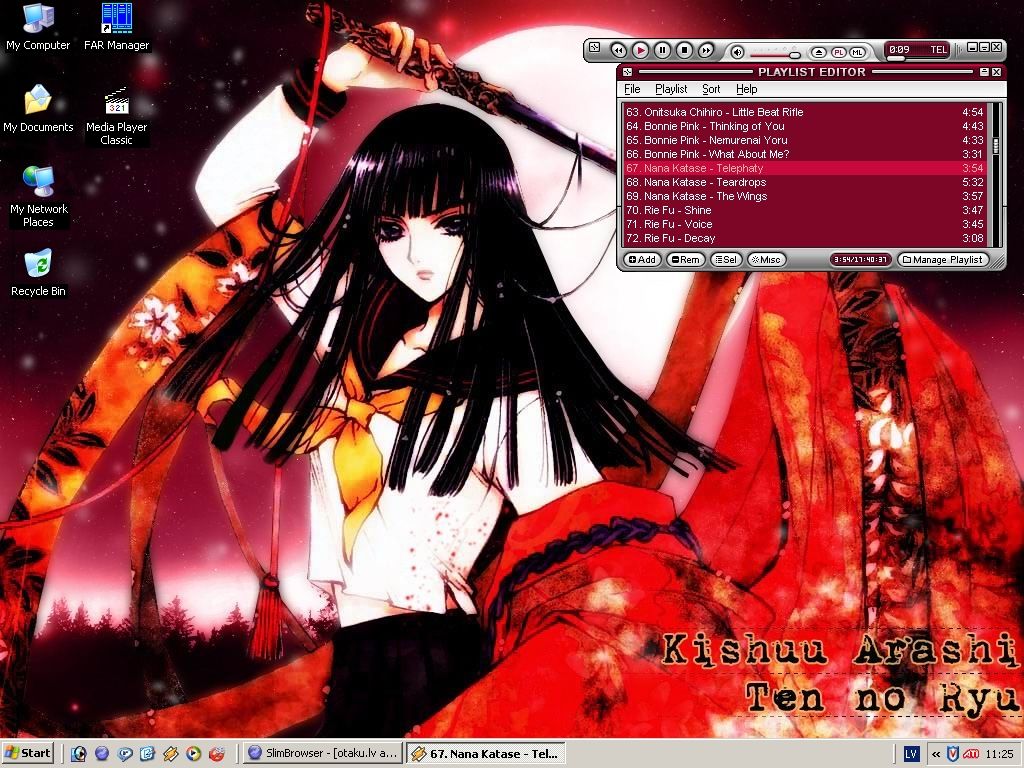1024x768 pixels.
Task: Open the ATI tray icon
Action: pos(970,754)
